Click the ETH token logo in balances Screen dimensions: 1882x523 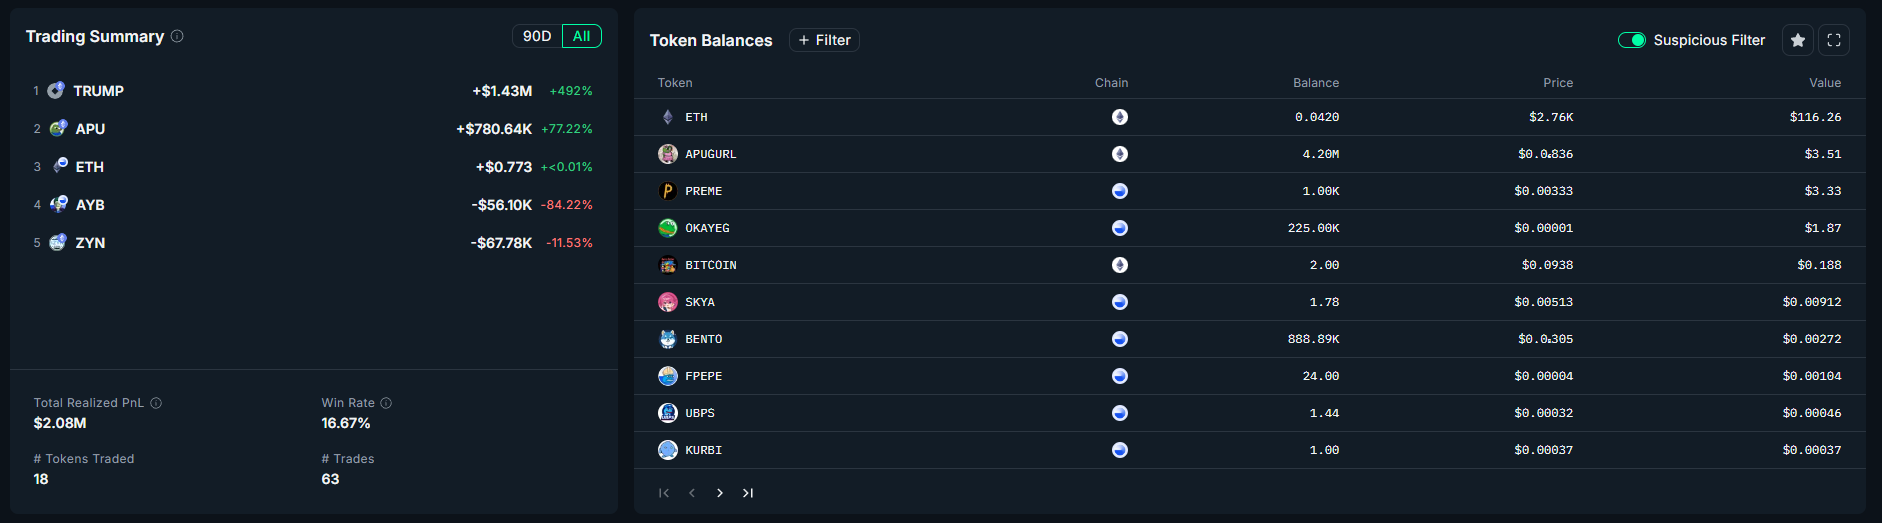pos(668,117)
